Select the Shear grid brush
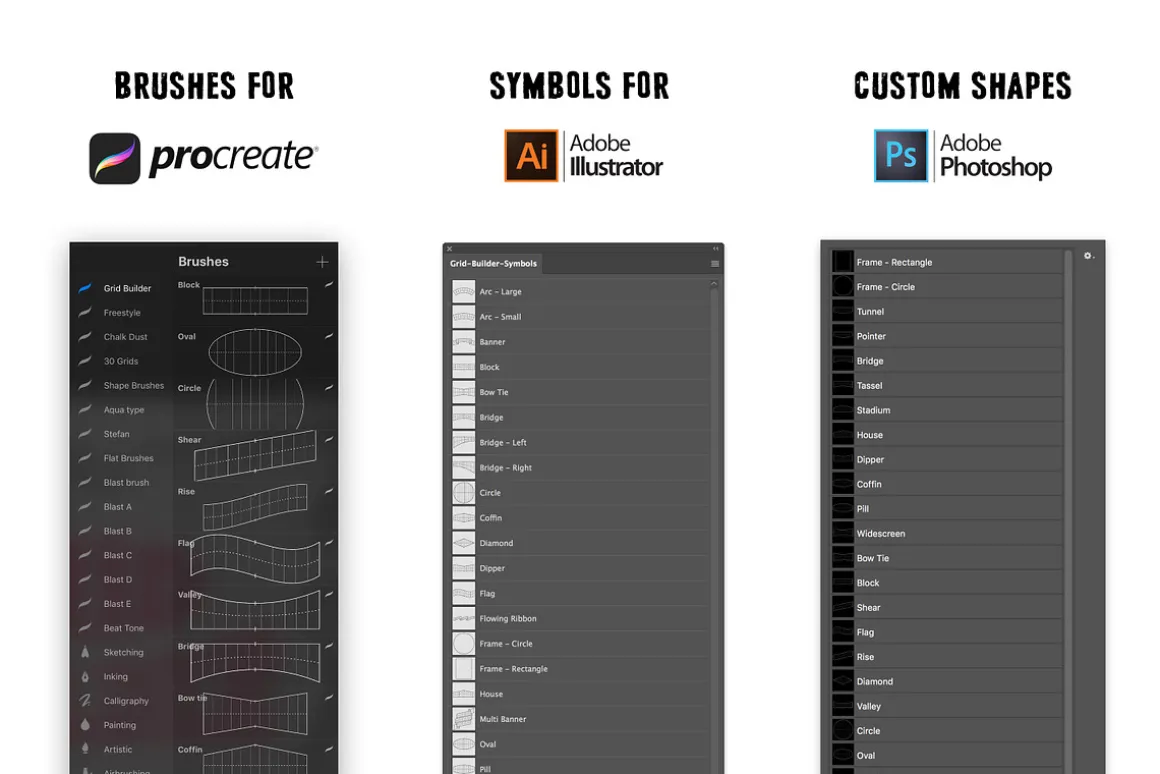 pos(255,454)
